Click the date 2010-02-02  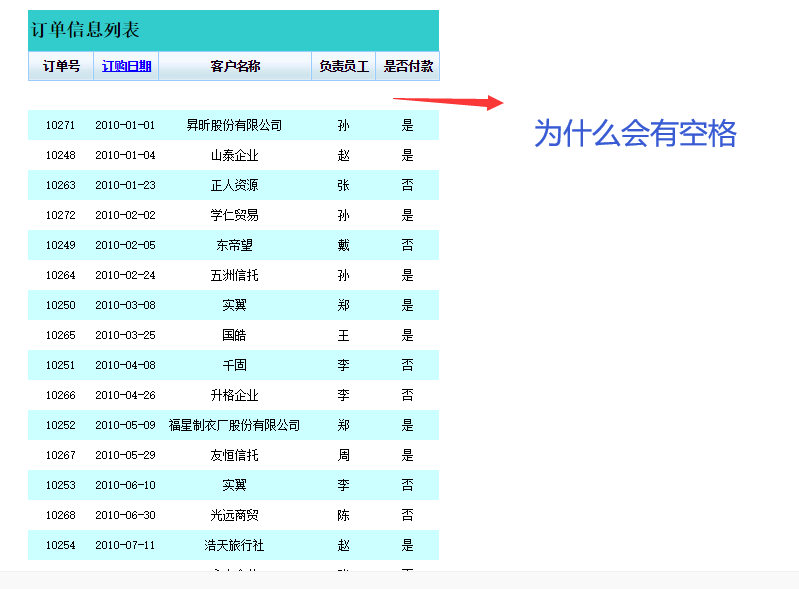pos(125,216)
